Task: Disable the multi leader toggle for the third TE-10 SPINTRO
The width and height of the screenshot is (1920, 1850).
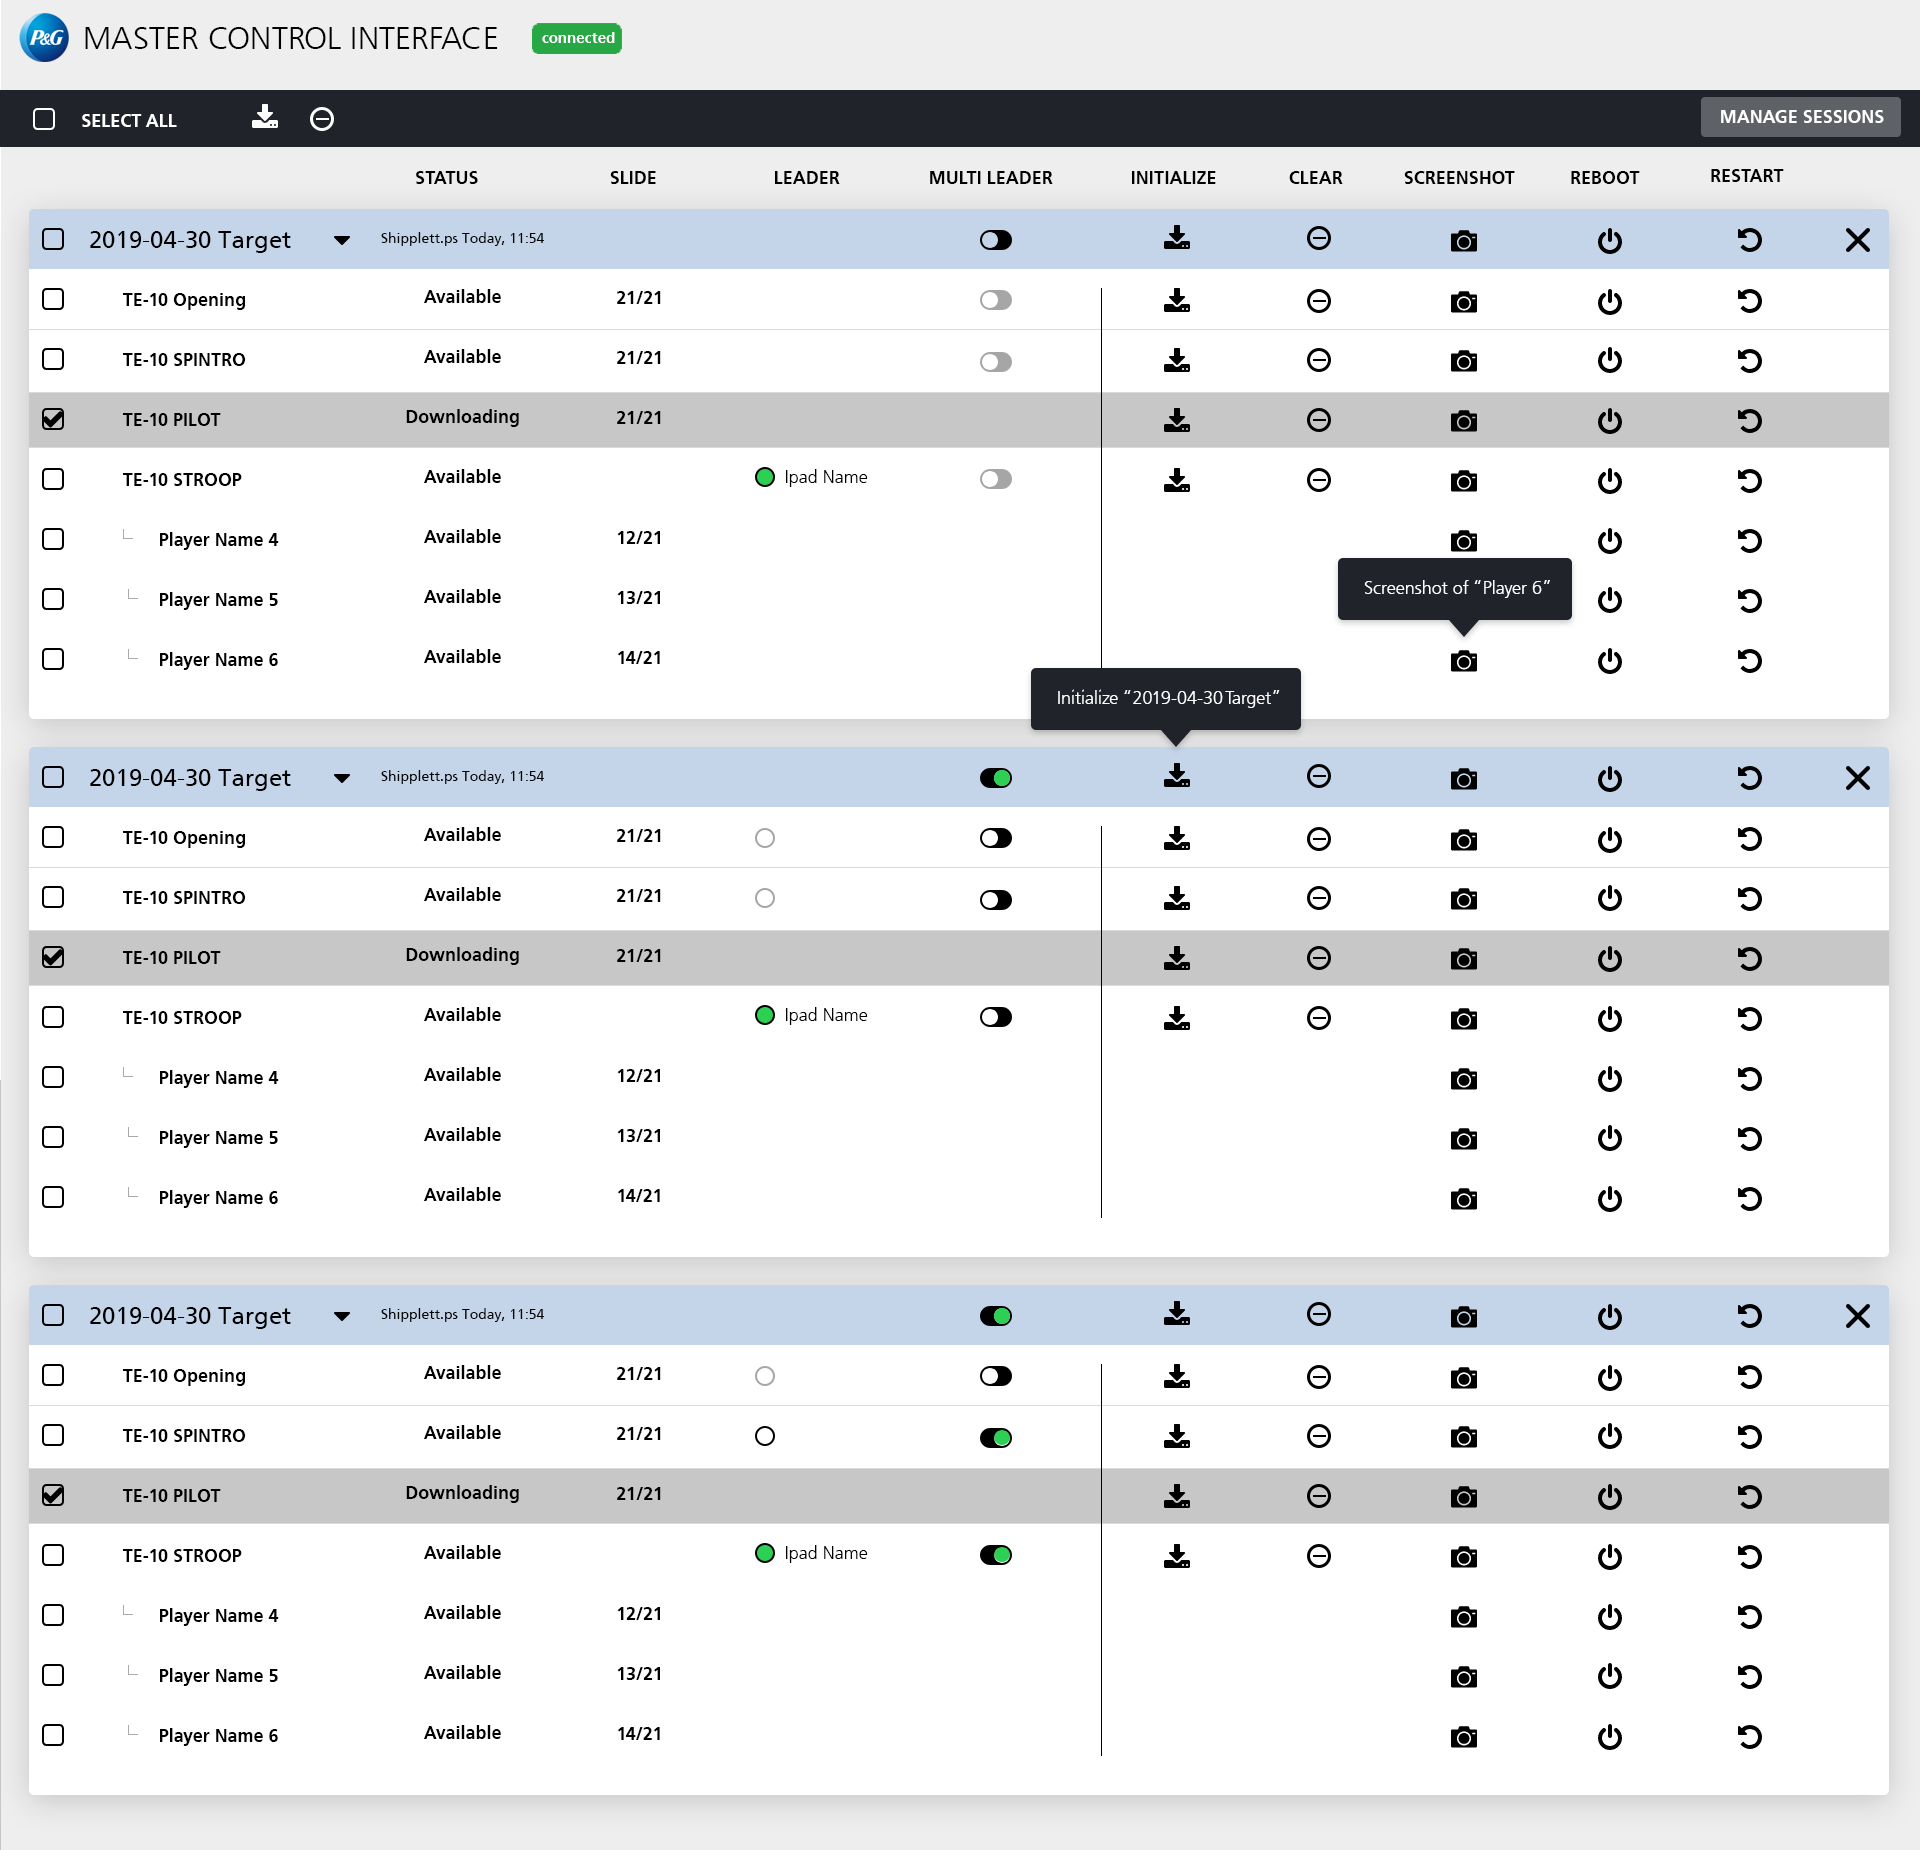Action: (x=995, y=1437)
